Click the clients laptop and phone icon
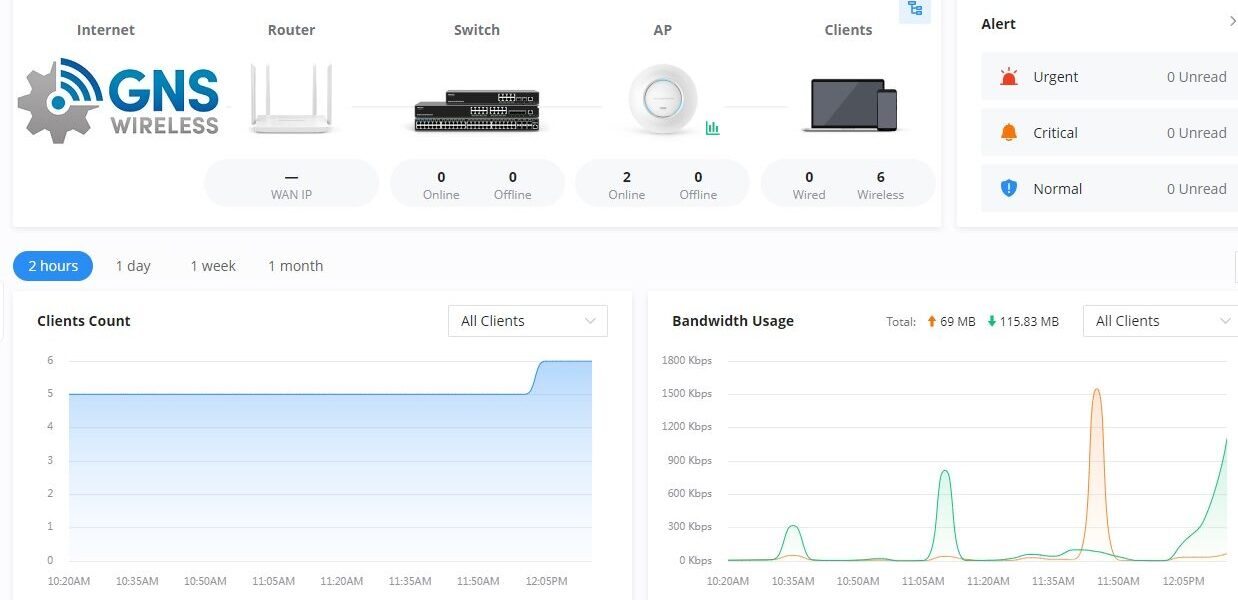The height and width of the screenshot is (600, 1238). (848, 106)
